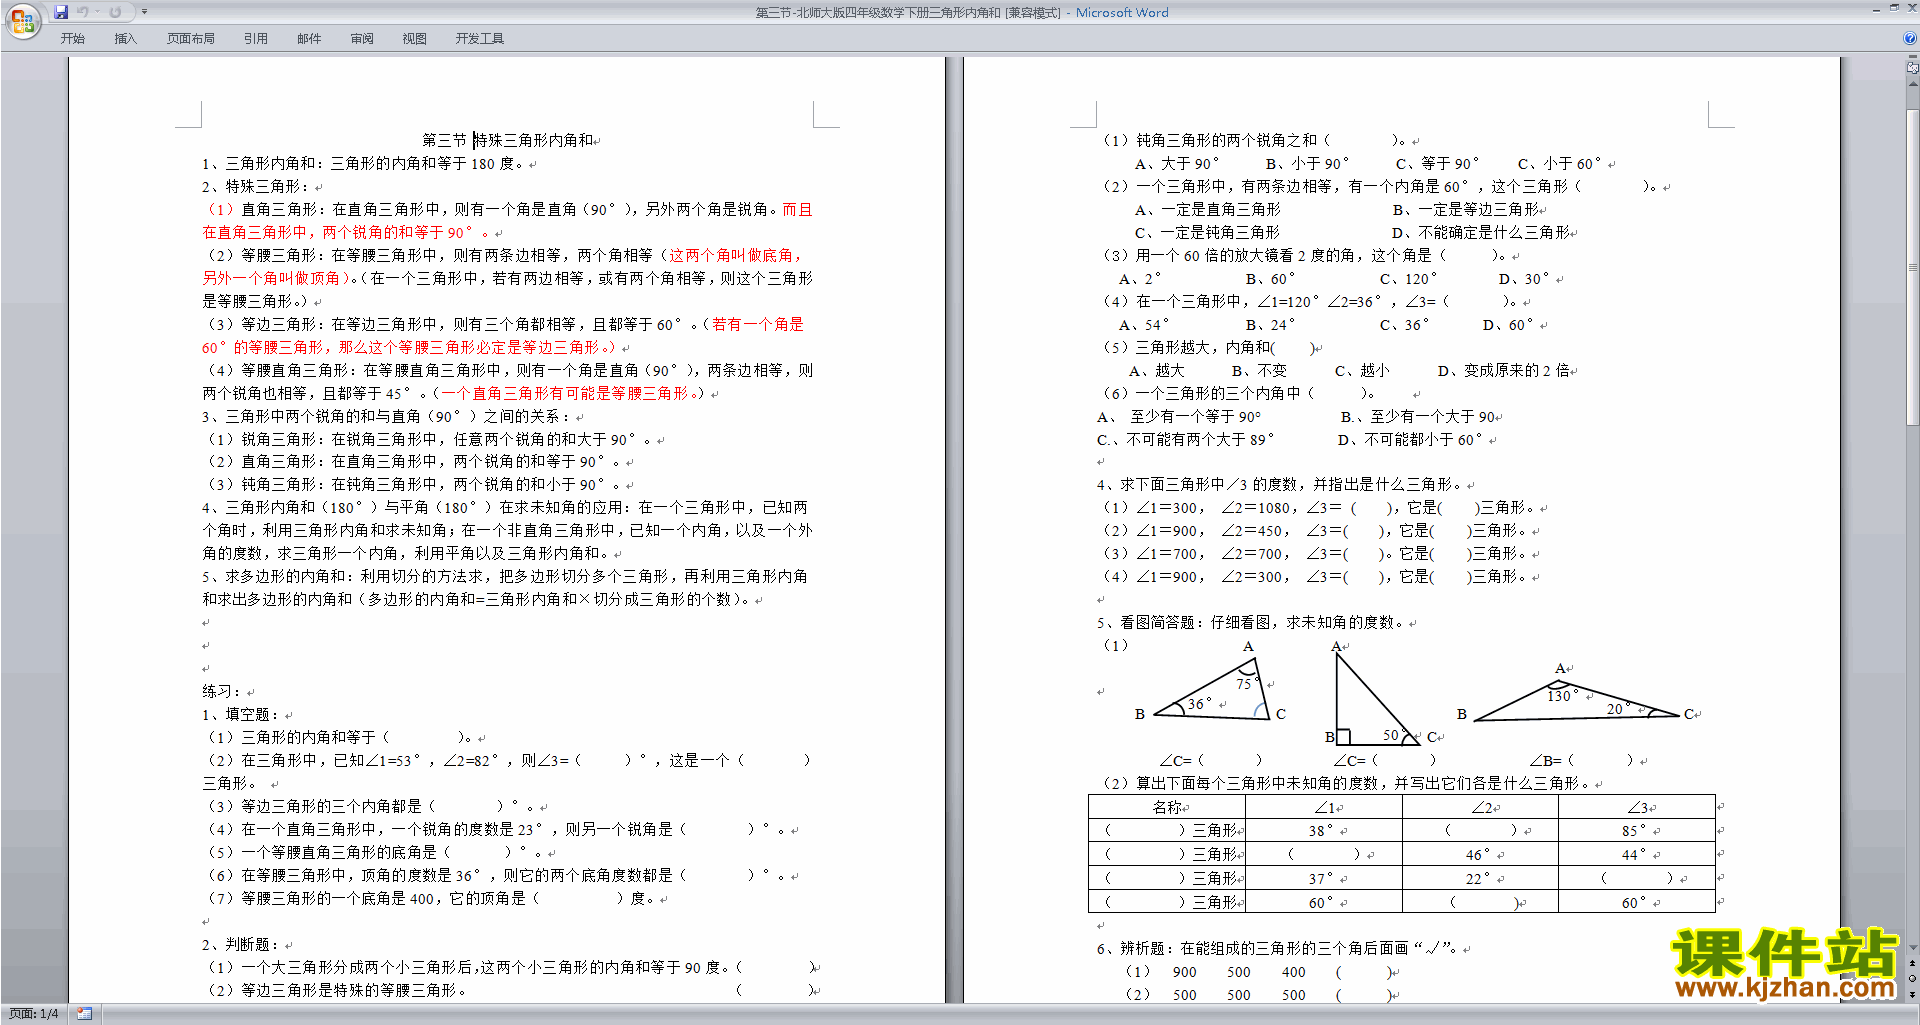
Task: Click option B、不变 in question 5
Action: point(1259,370)
